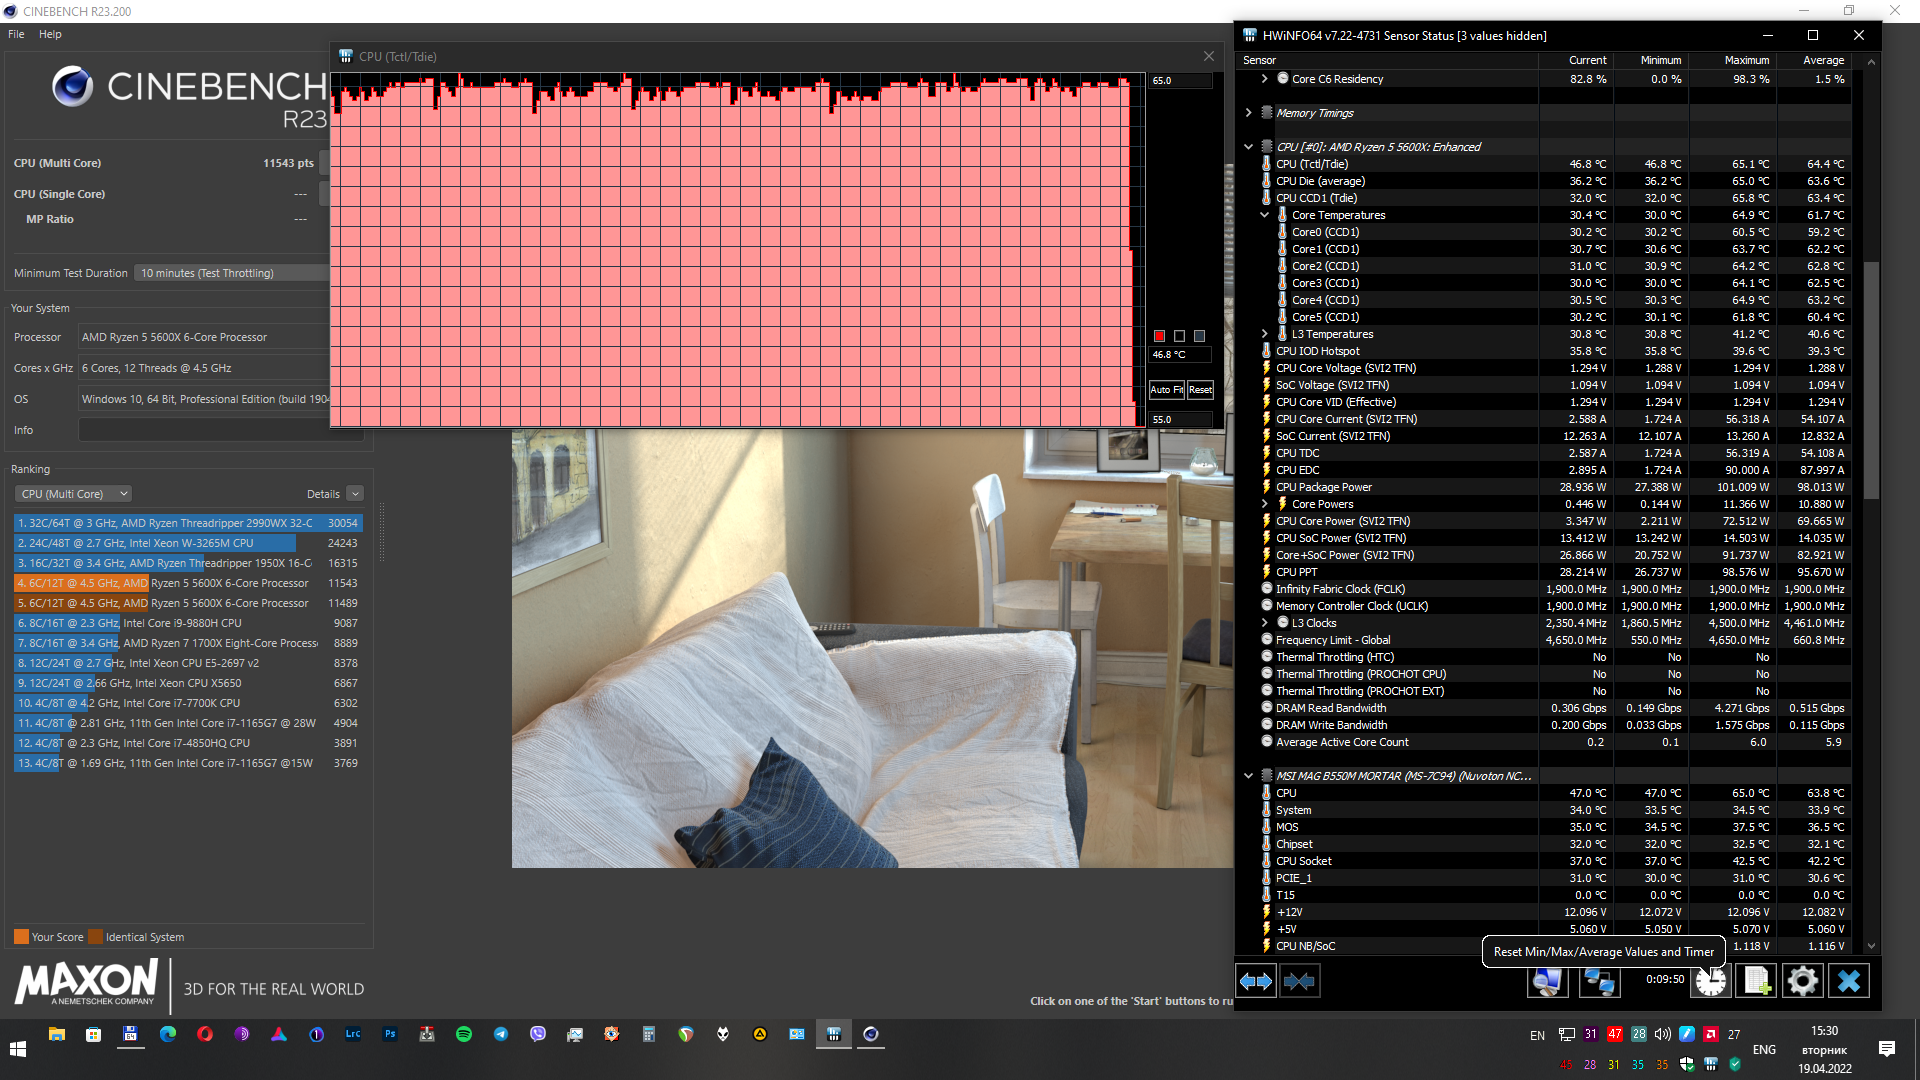The image size is (1920, 1080).
Task: Click the graph Reset button
Action: pyautogui.click(x=1200, y=390)
